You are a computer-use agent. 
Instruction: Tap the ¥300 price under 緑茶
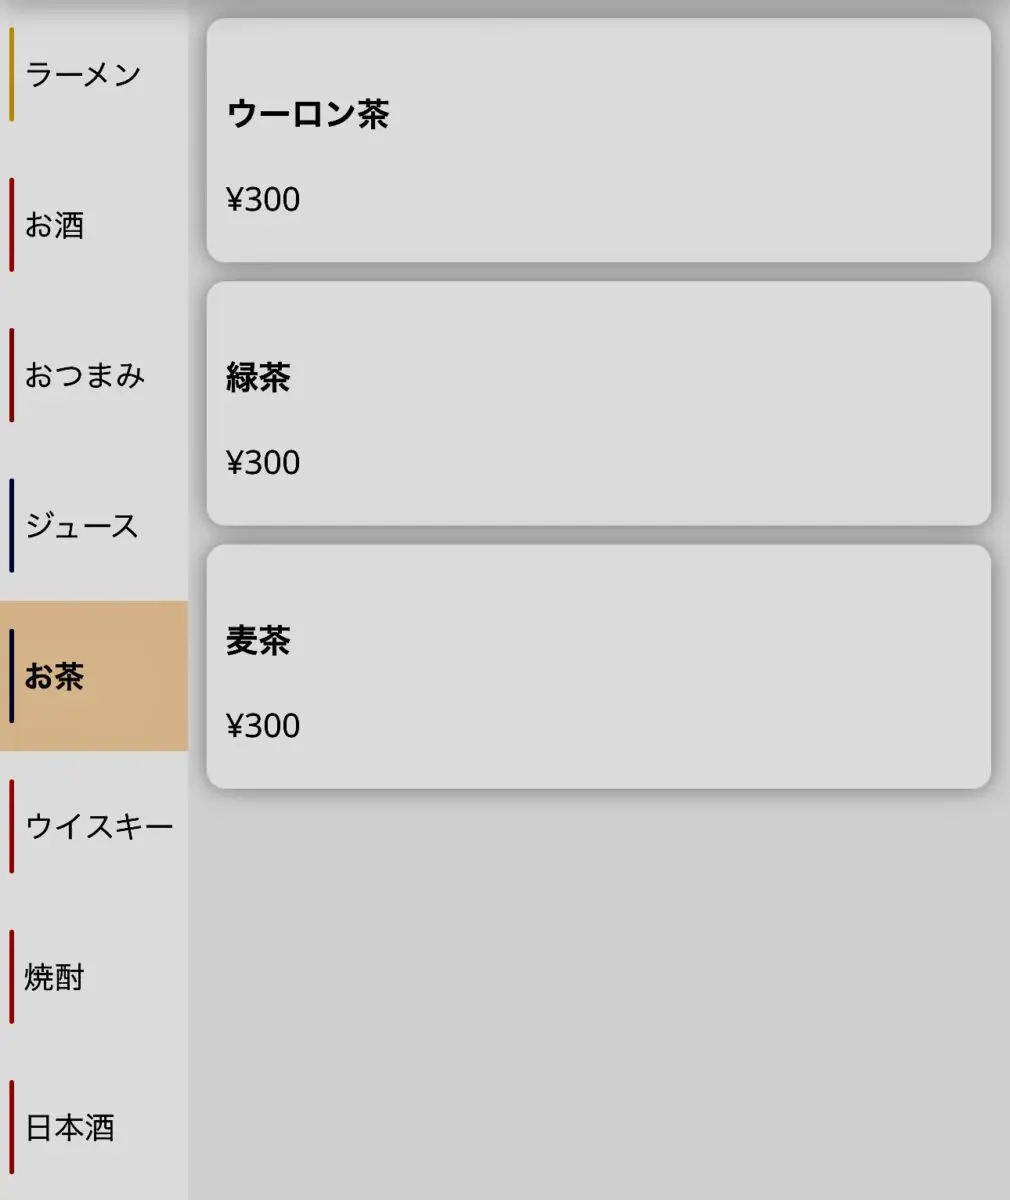coord(263,462)
